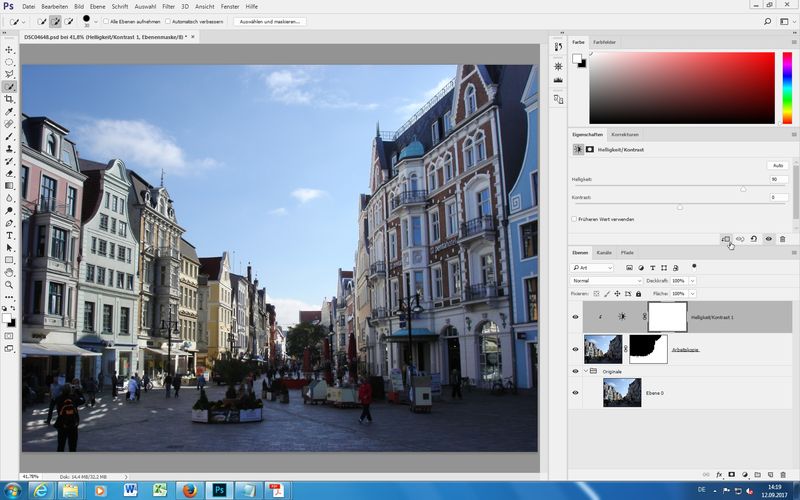Delete the adjustment layer via properties trash icon

pyautogui.click(x=782, y=239)
